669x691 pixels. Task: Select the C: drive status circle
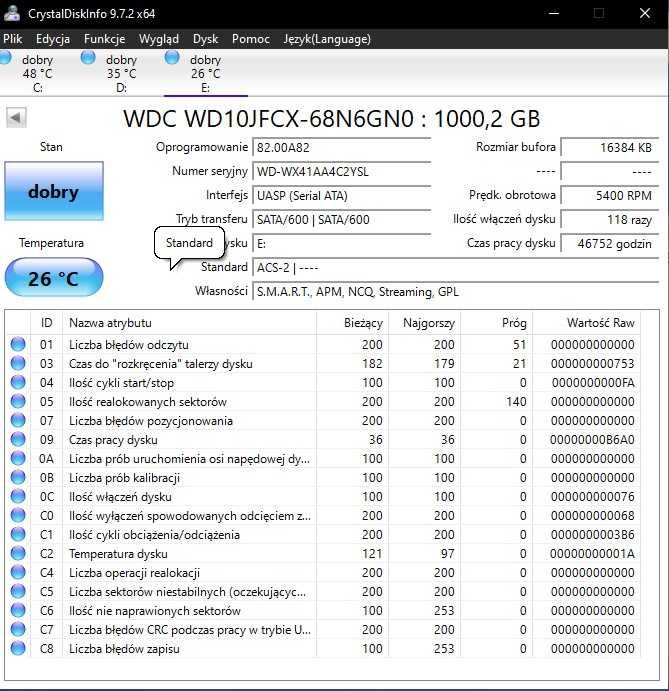click(5, 58)
